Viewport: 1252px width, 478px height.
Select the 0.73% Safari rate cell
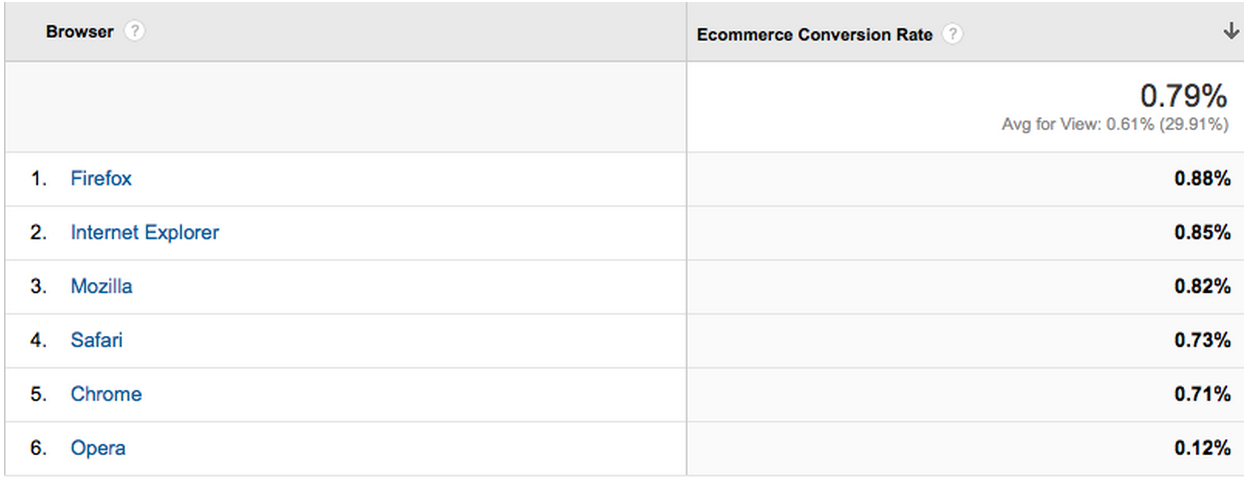[1202, 341]
